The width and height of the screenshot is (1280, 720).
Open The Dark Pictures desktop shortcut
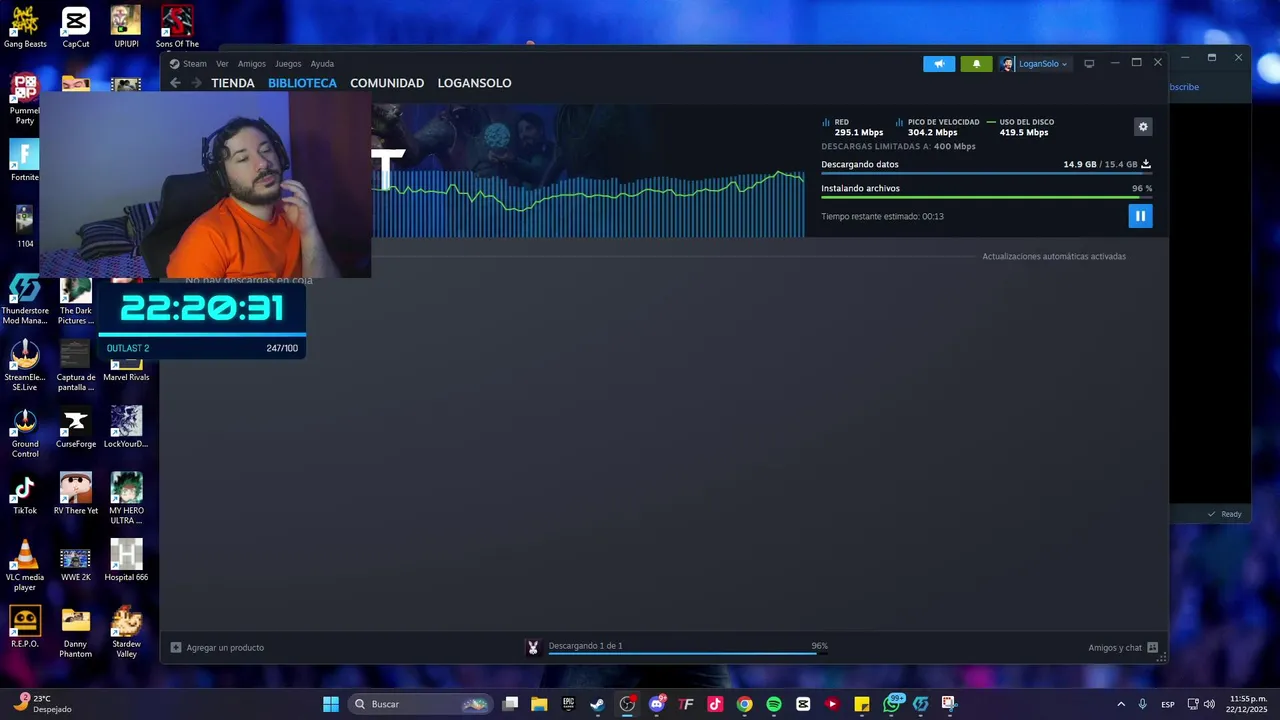pos(76,301)
